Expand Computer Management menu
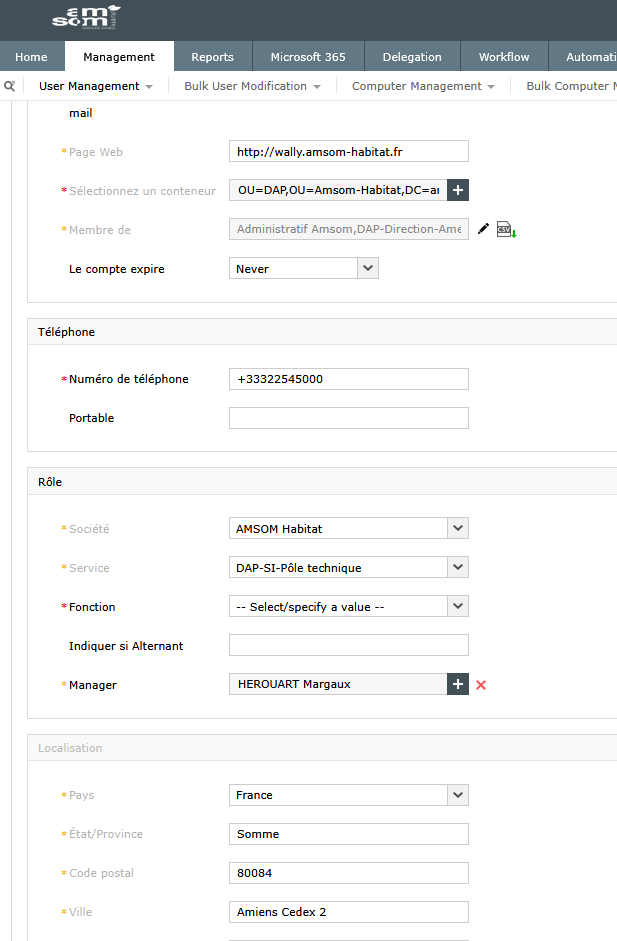Viewport: 617px width, 941px height. pyautogui.click(x=423, y=86)
